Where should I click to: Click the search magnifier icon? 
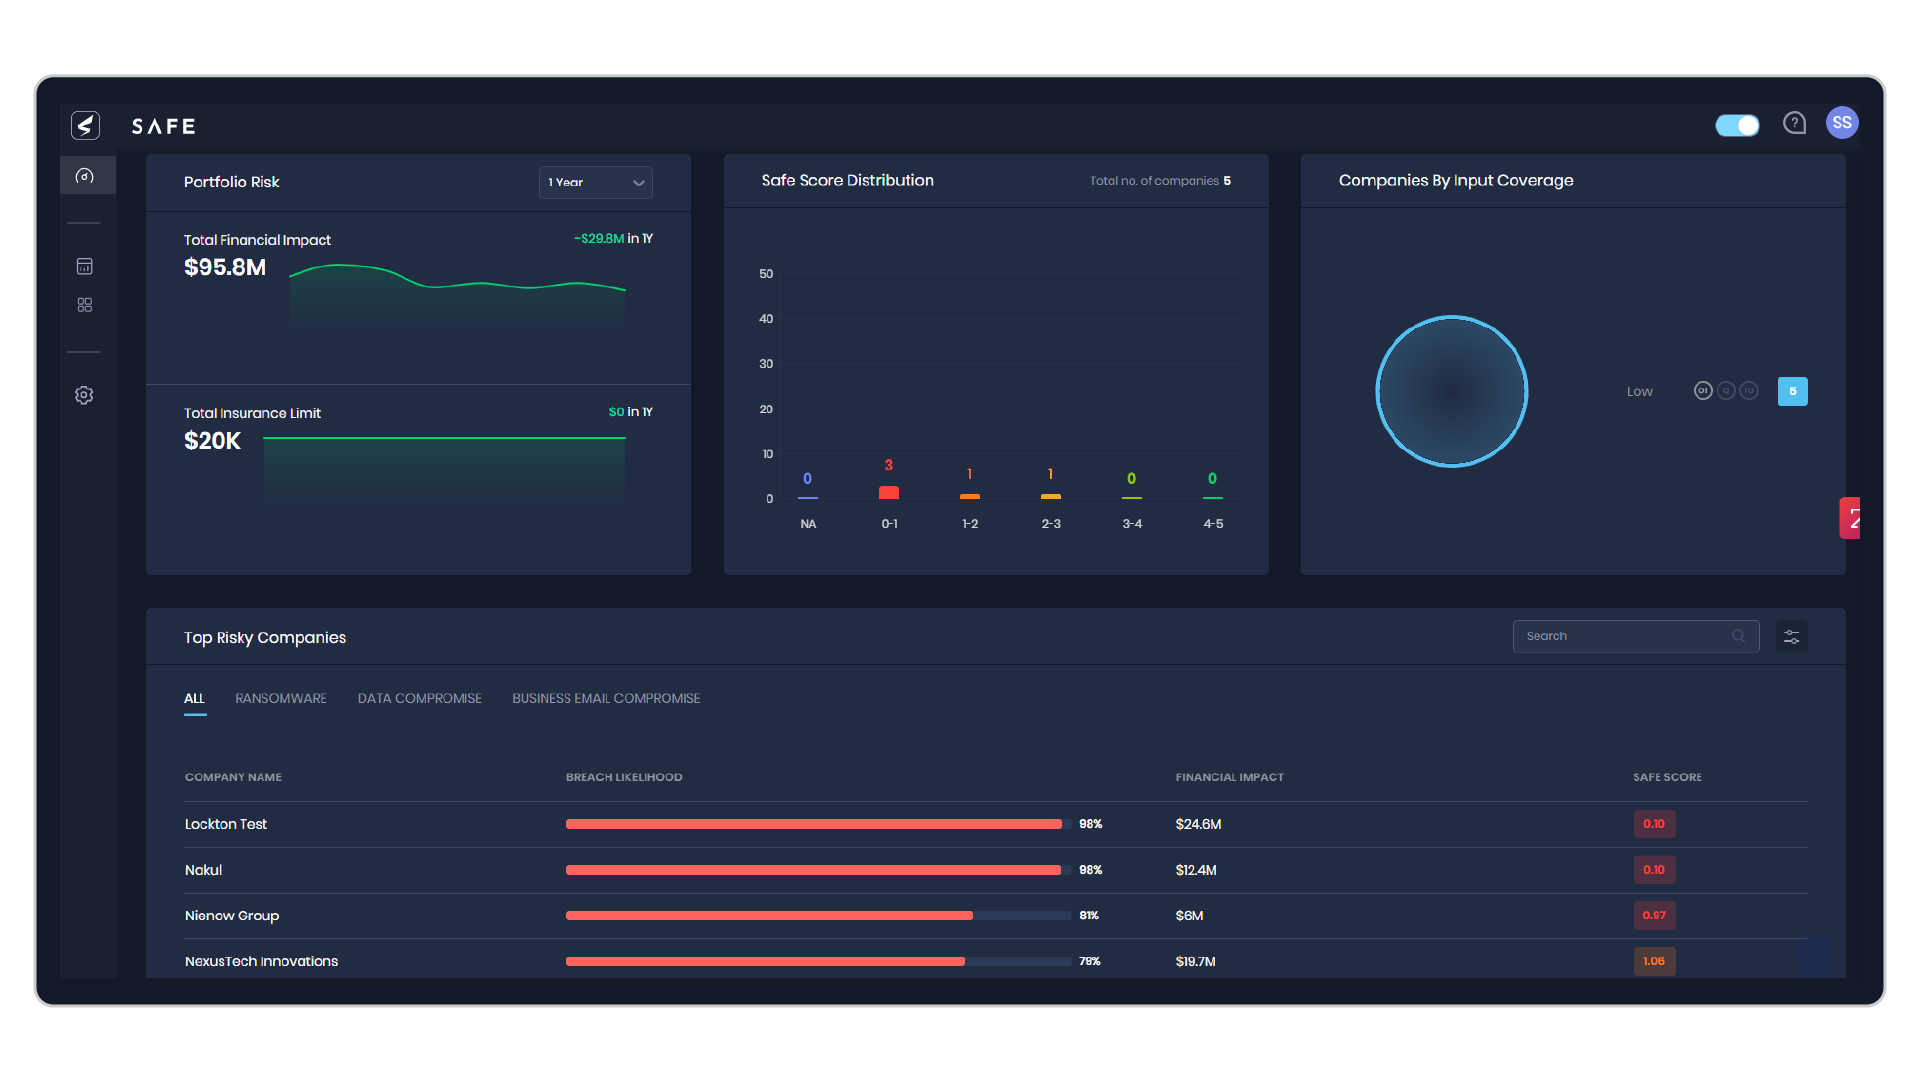point(1739,636)
